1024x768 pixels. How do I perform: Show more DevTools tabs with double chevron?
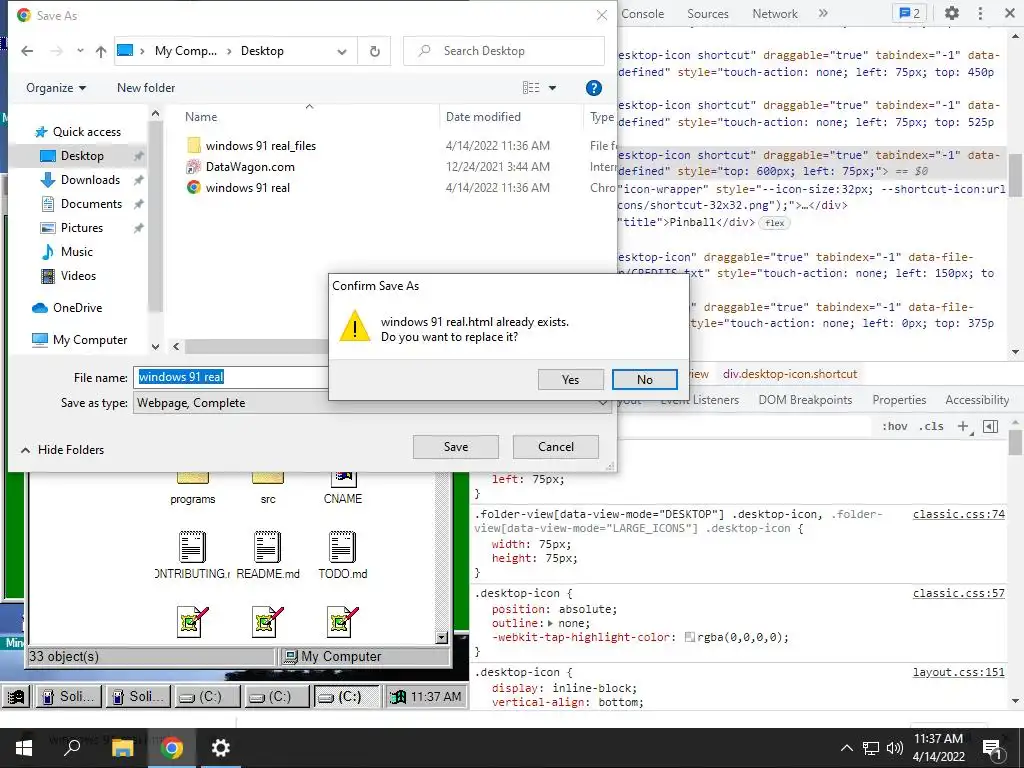coord(823,13)
